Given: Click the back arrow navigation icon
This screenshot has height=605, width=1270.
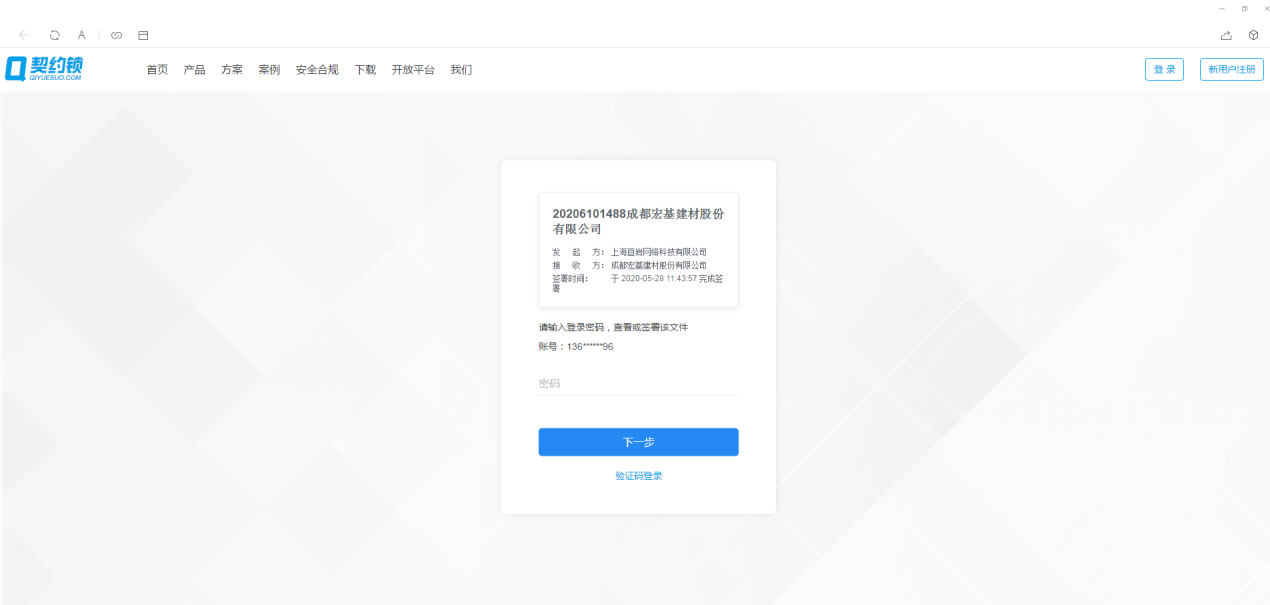Looking at the screenshot, I should tap(24, 35).
